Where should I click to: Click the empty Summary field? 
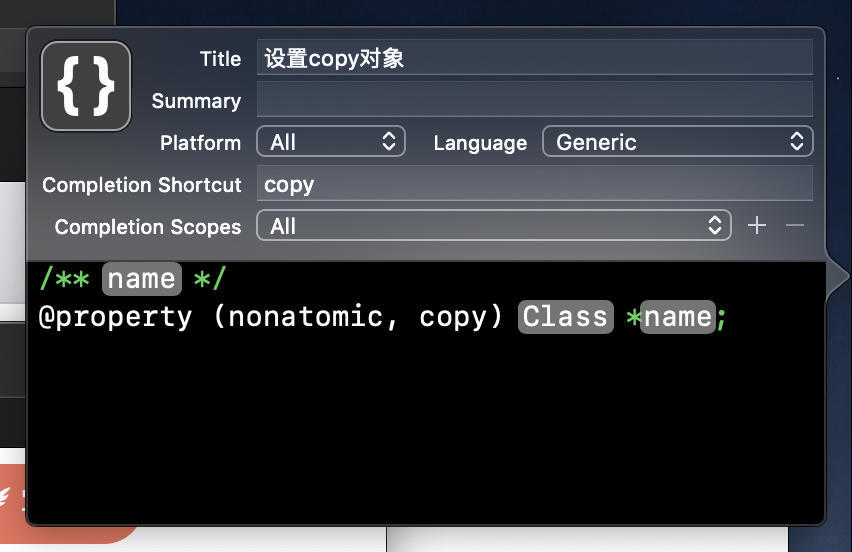tap(535, 99)
